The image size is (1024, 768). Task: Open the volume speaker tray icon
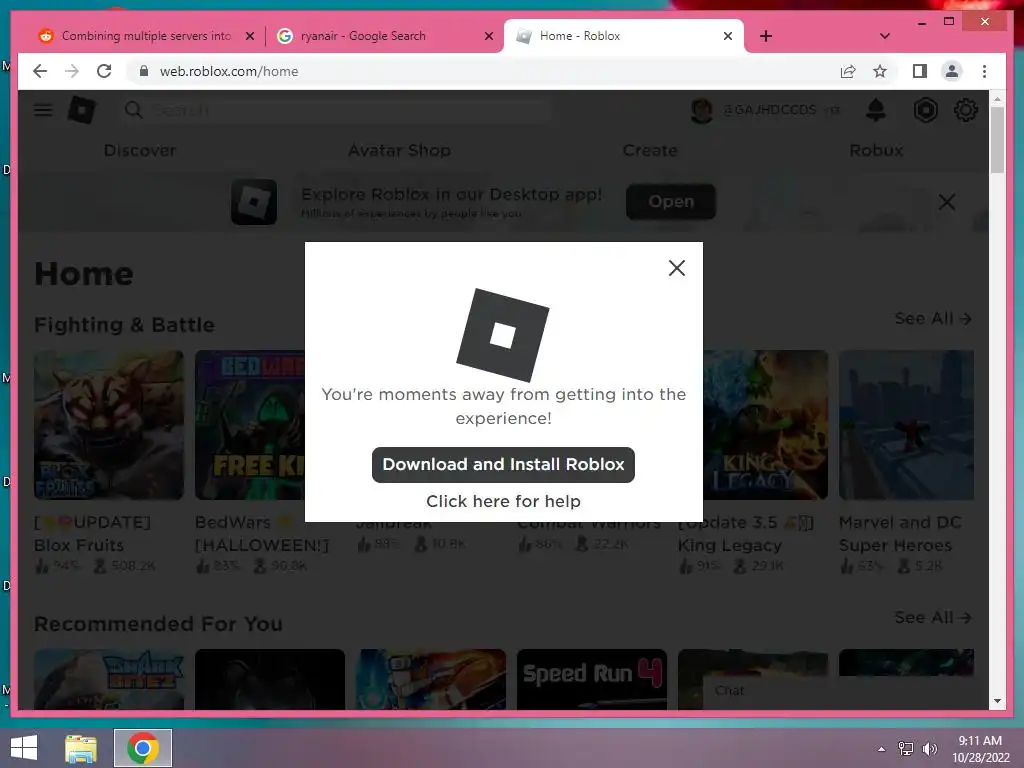pyautogui.click(x=930, y=749)
